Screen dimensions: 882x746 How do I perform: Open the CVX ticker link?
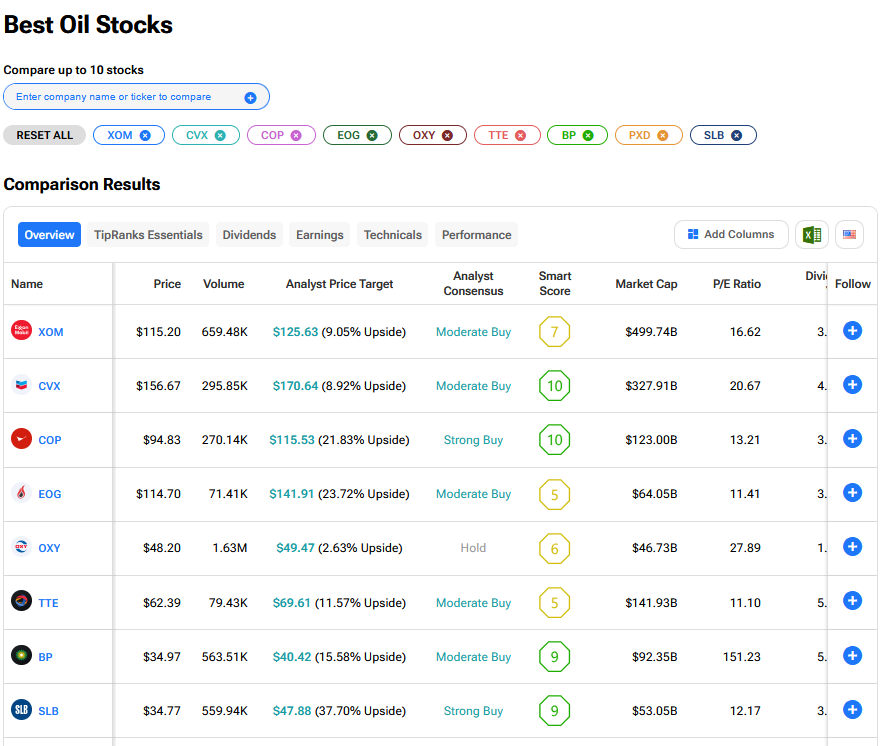pos(49,386)
